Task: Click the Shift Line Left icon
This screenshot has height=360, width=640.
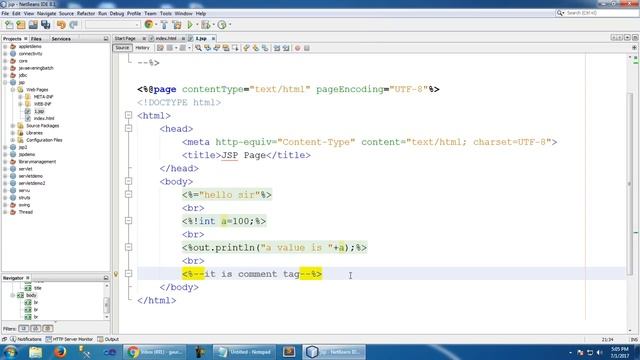Action: coord(277,48)
